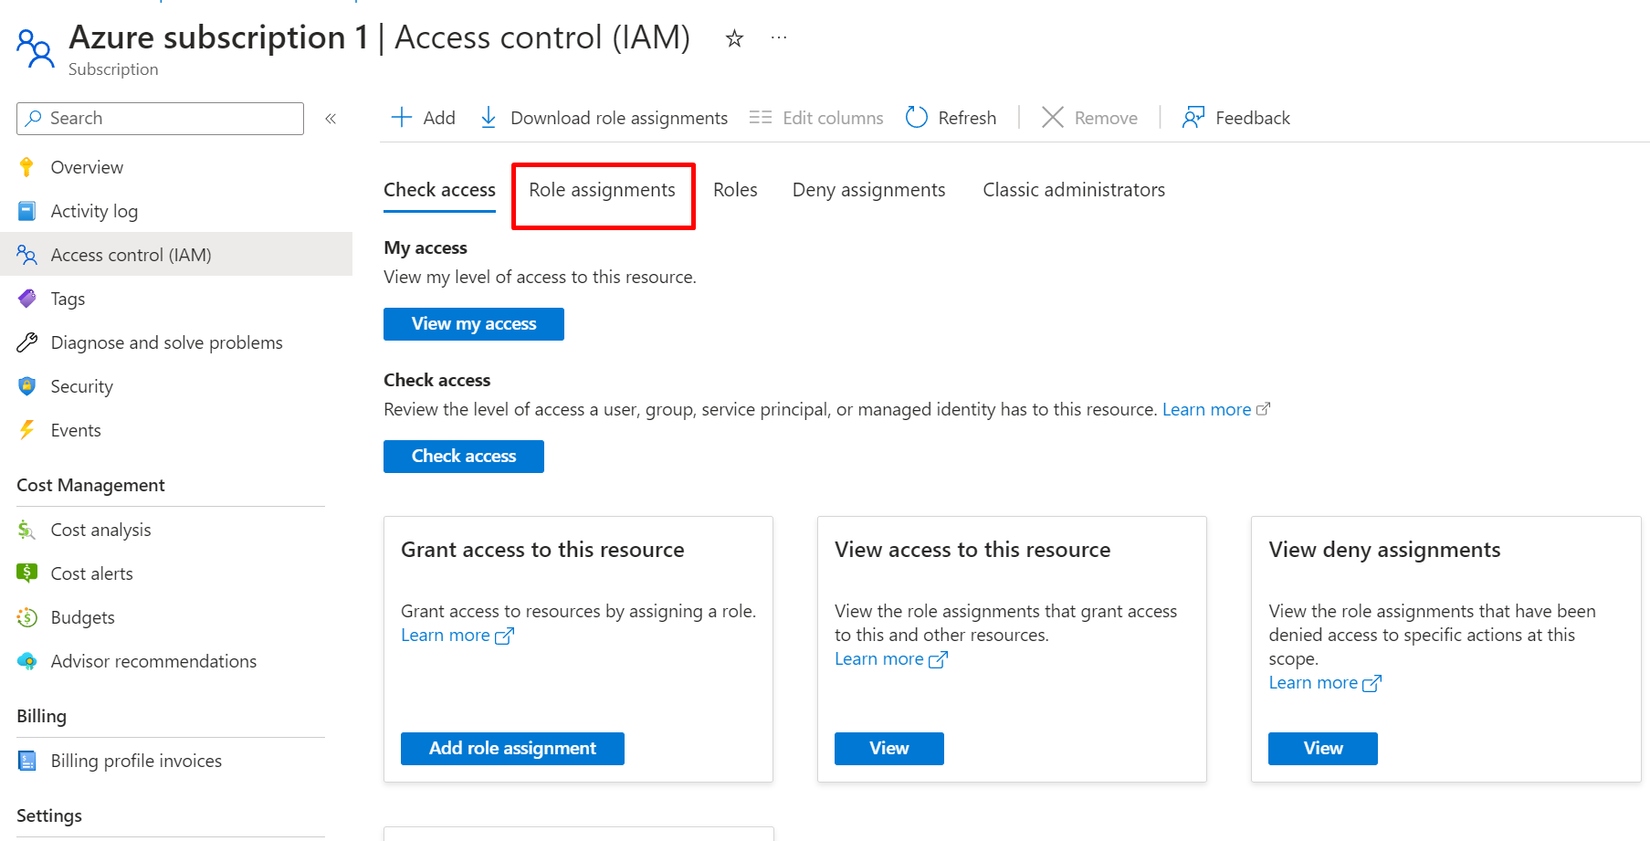Switch to the Deny assignments tab
This screenshot has height=841, width=1650.
pos(868,190)
